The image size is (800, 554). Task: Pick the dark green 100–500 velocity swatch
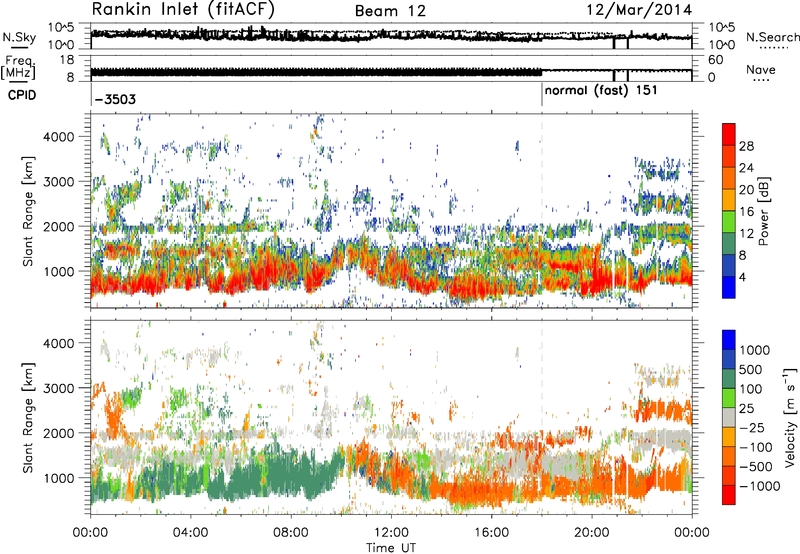(729, 379)
